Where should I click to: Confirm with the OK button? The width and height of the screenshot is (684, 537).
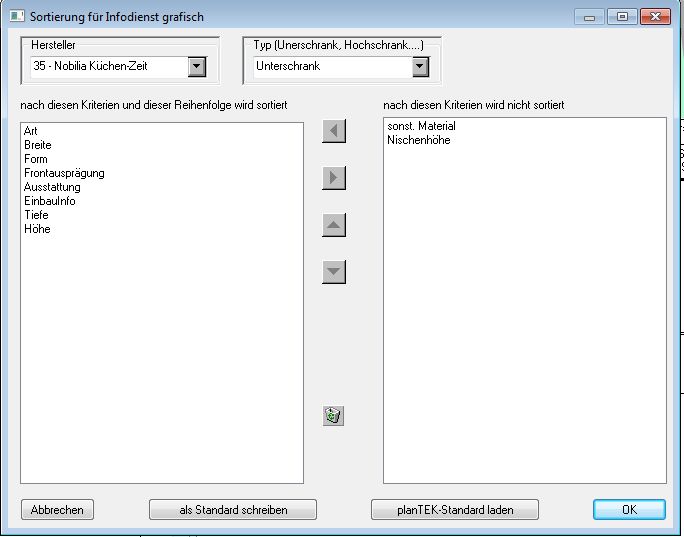pos(629,510)
